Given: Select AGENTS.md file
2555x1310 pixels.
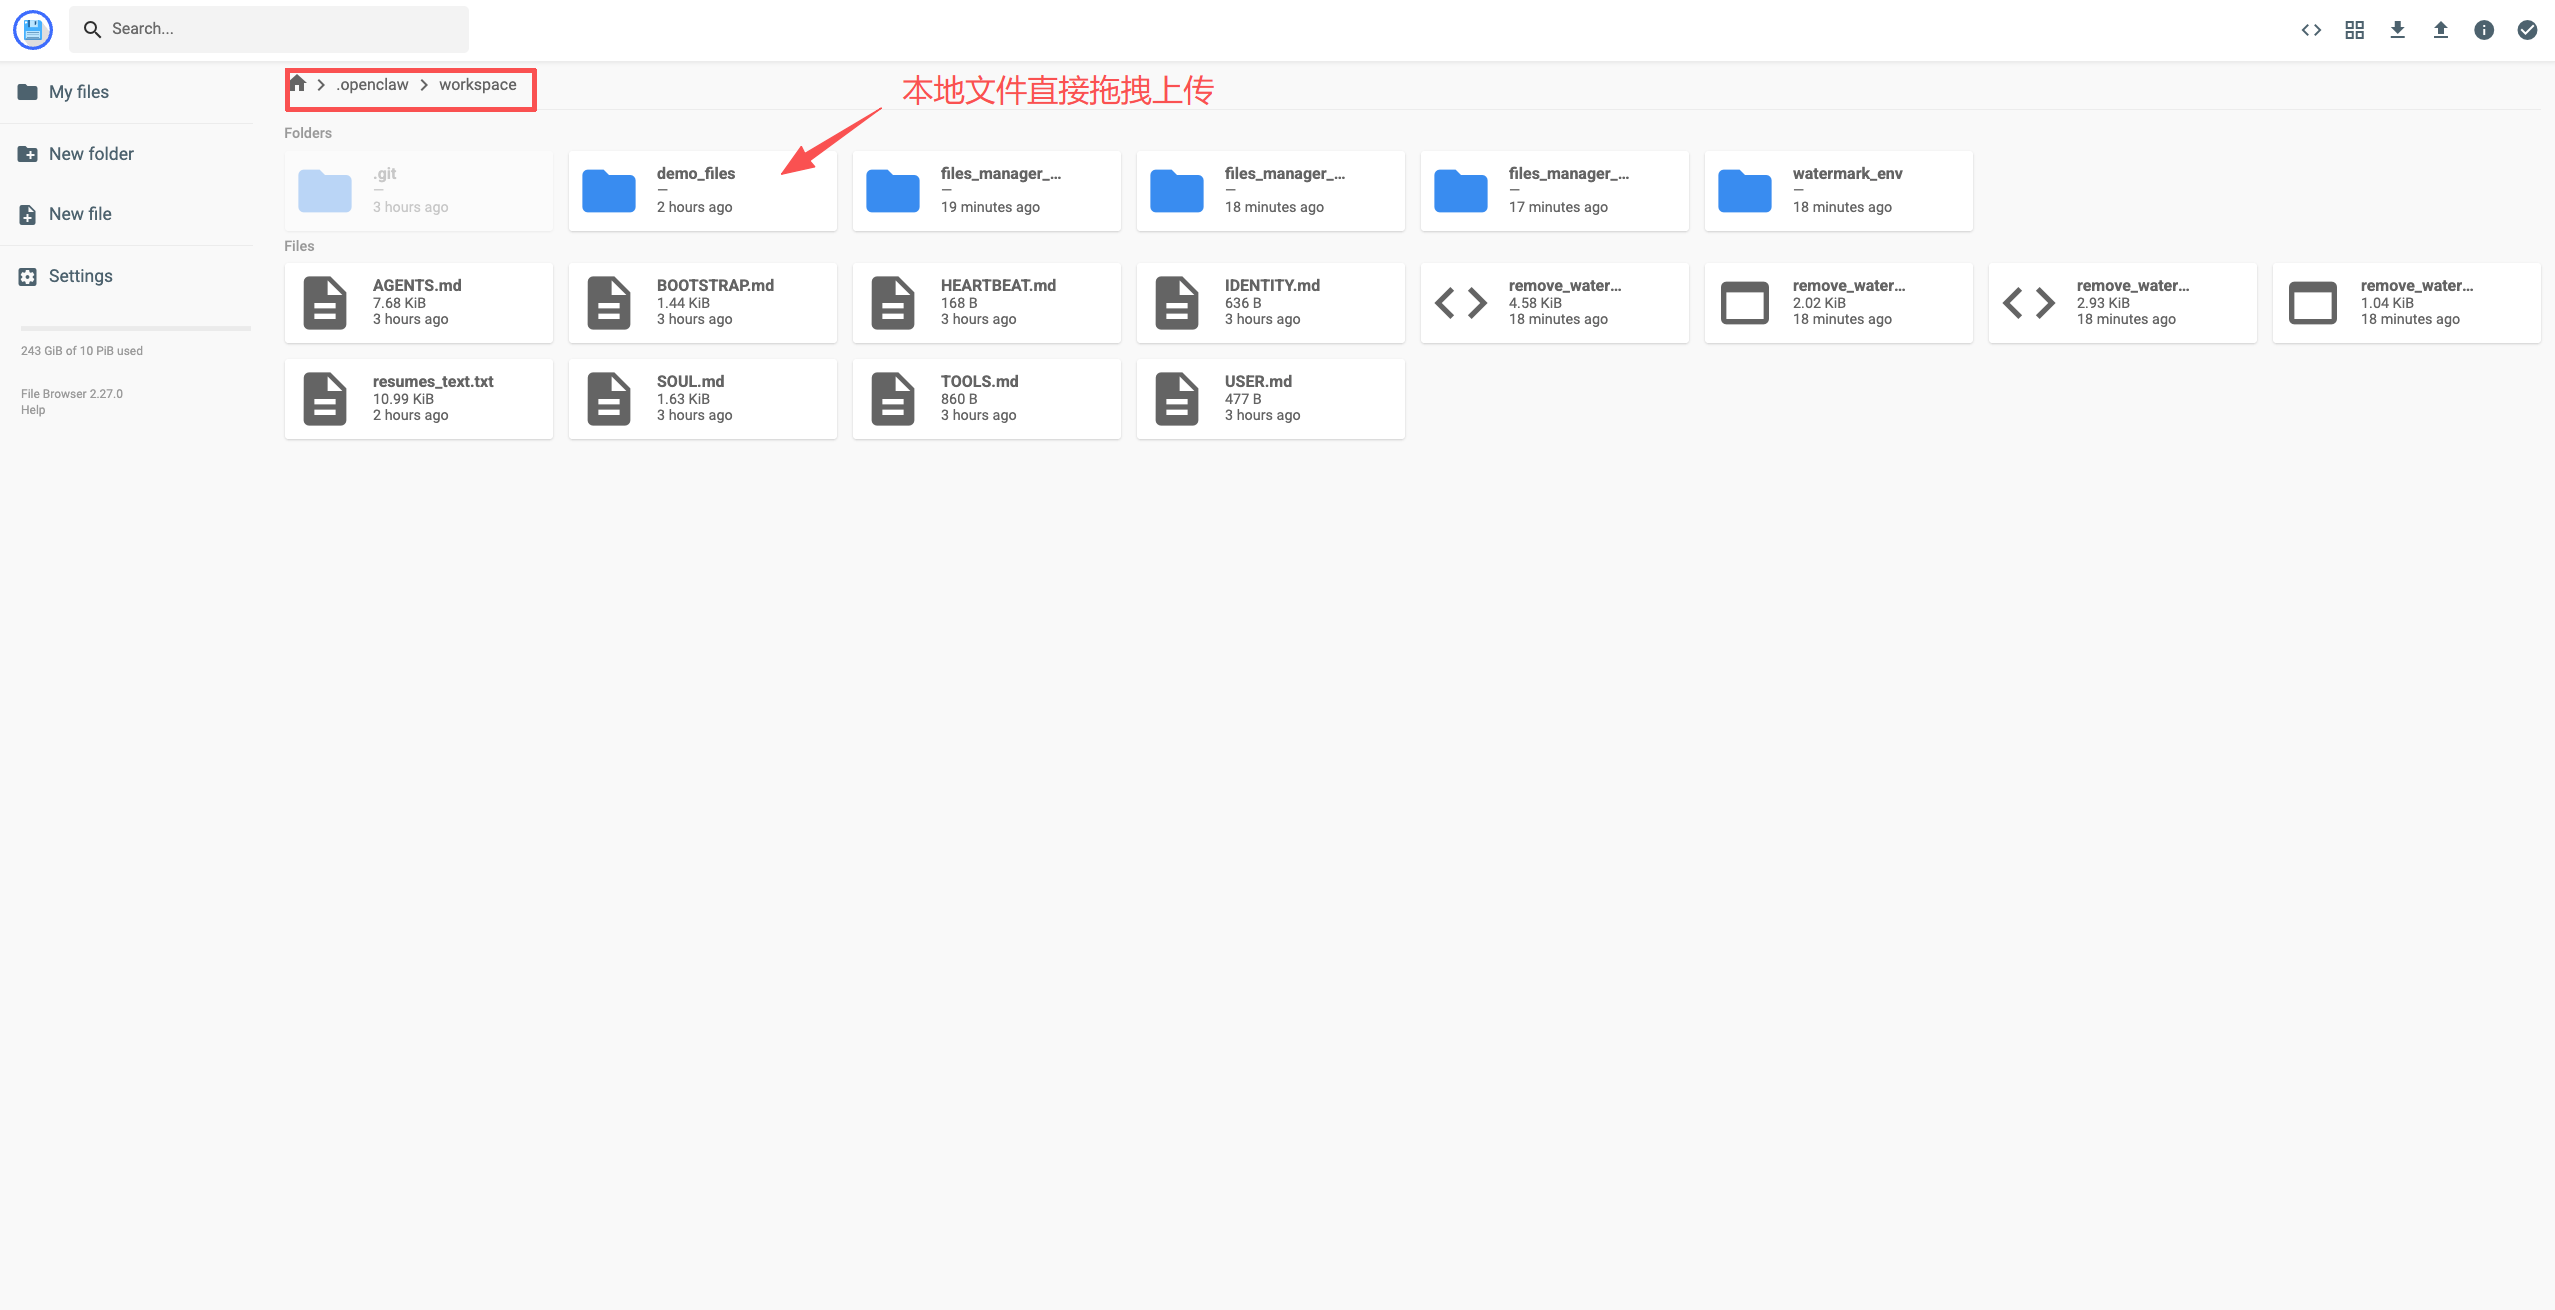Looking at the screenshot, I should click(x=418, y=302).
